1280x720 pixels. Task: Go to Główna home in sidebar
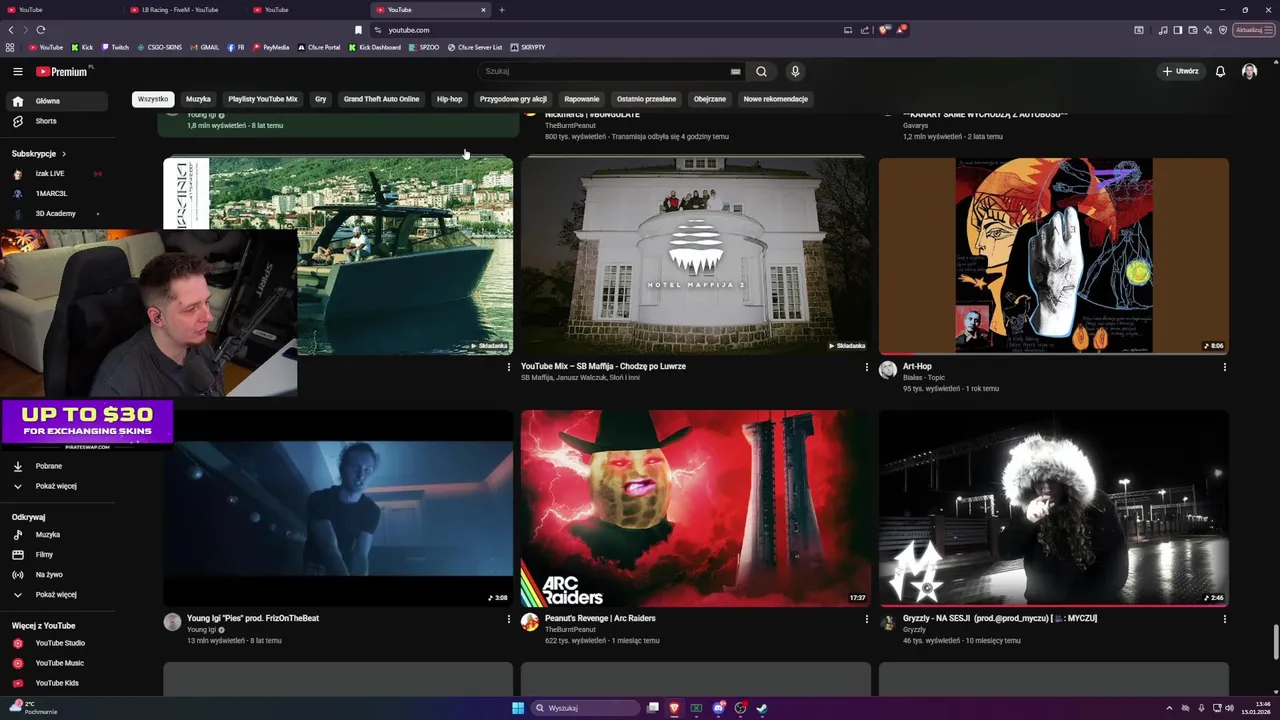pyautogui.click(x=58, y=101)
